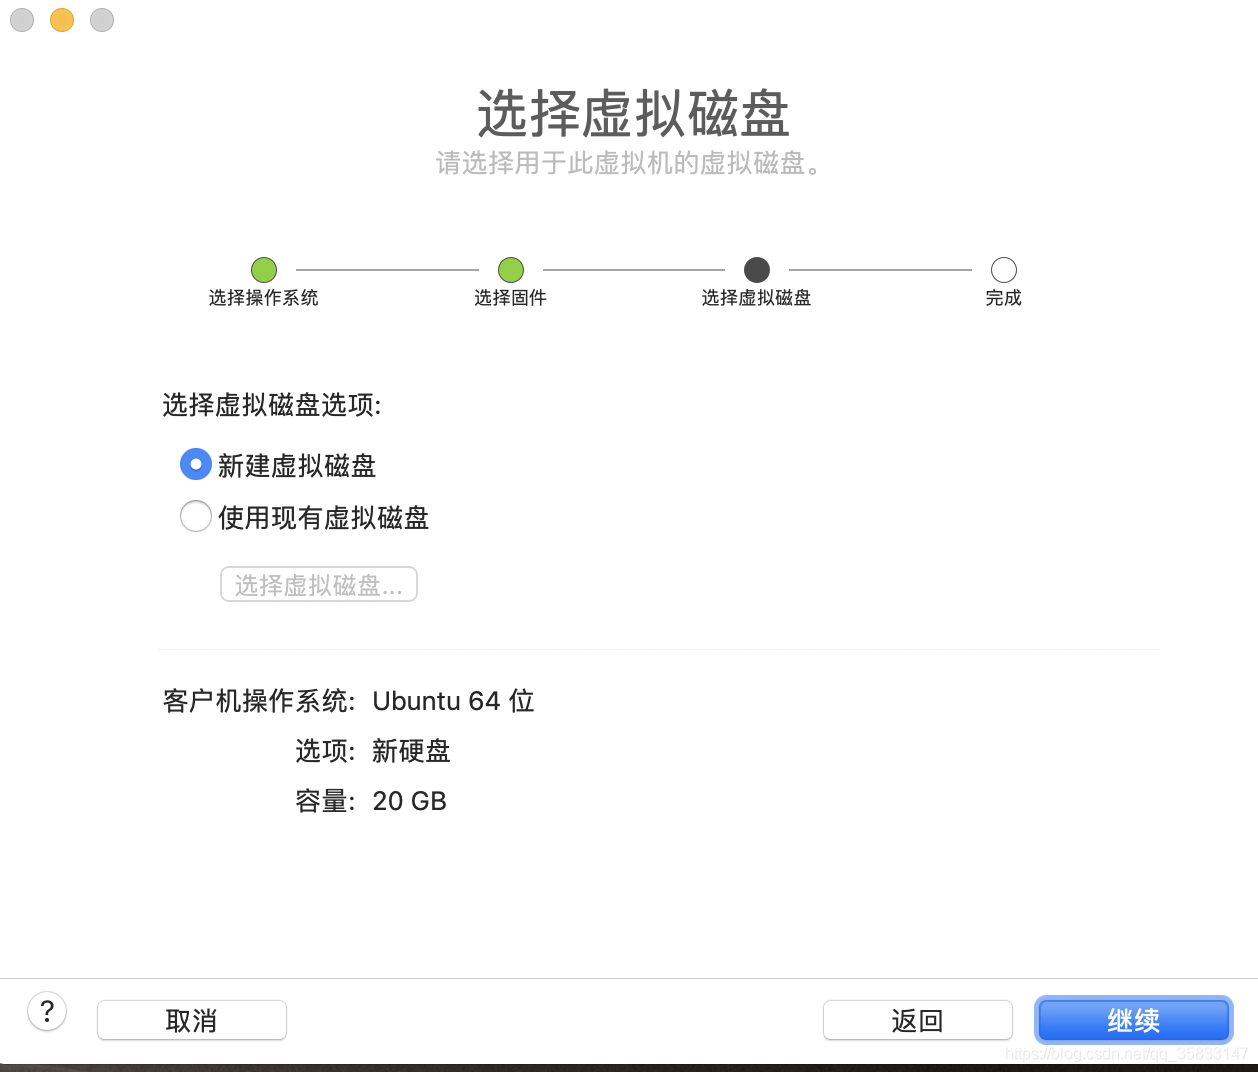Click the Ubuntu 64 位 summary text
The image size is (1258, 1072).
(452, 701)
